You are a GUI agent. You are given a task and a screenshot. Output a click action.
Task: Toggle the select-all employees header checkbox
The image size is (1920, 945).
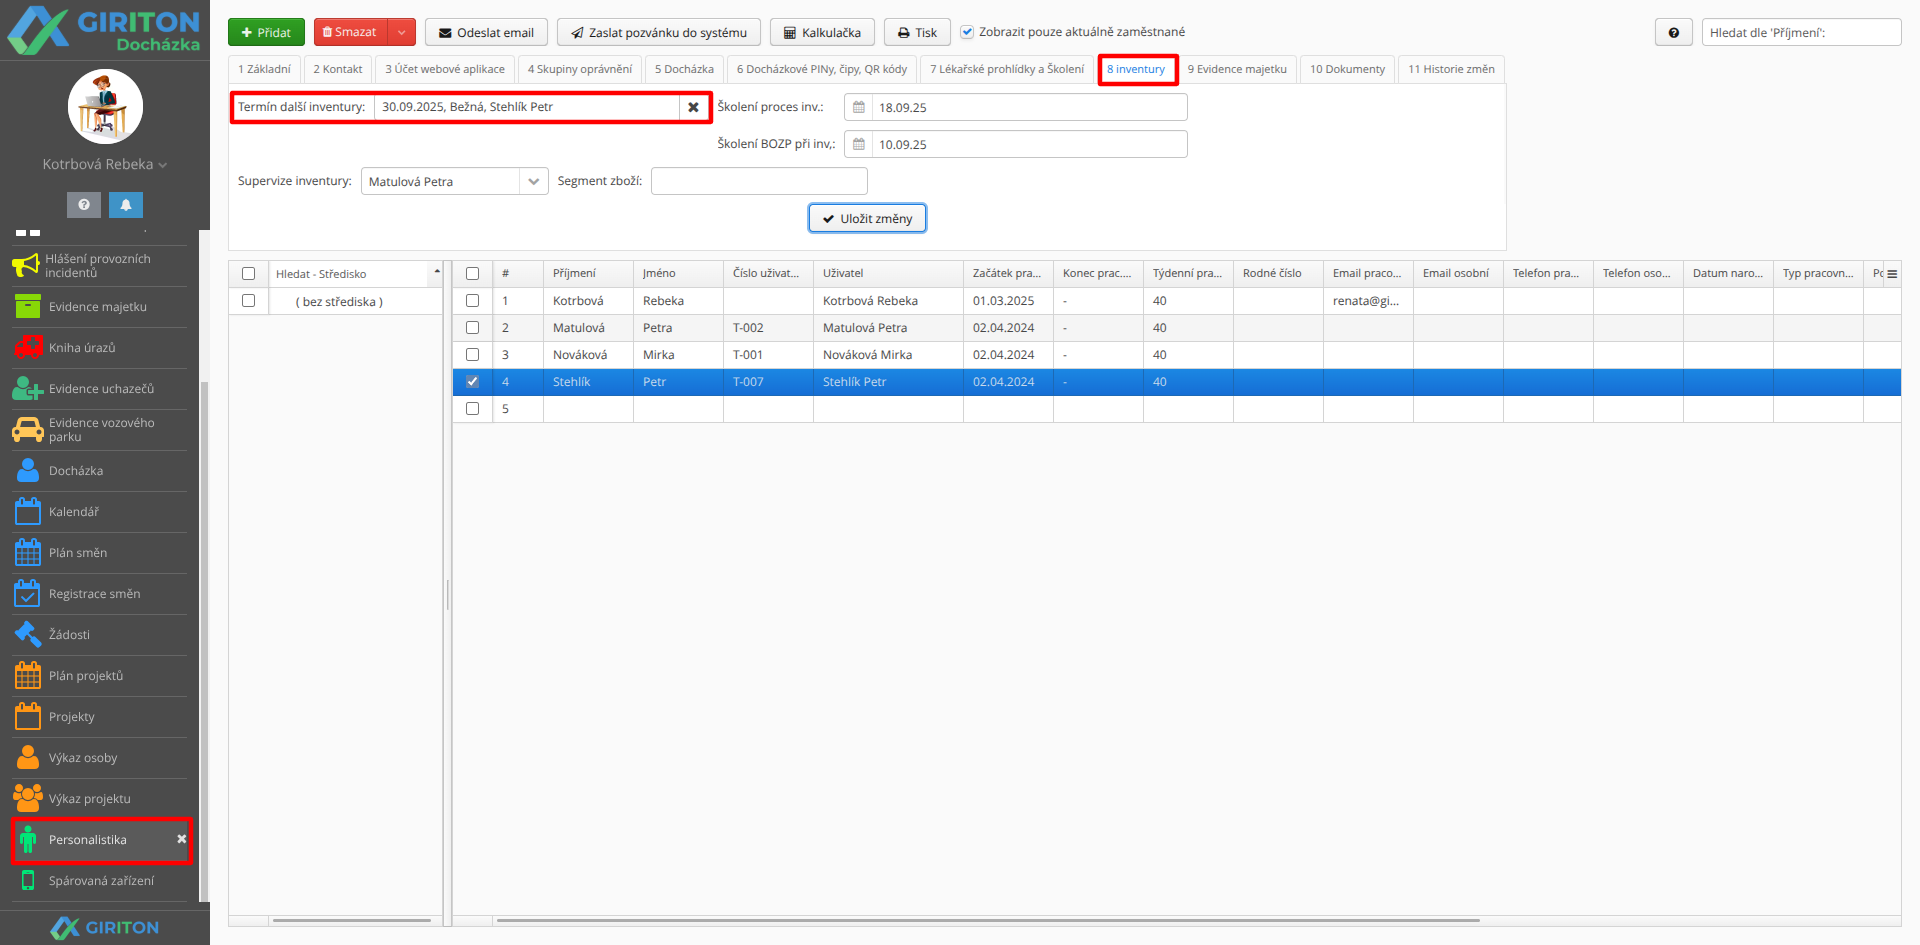click(x=473, y=274)
